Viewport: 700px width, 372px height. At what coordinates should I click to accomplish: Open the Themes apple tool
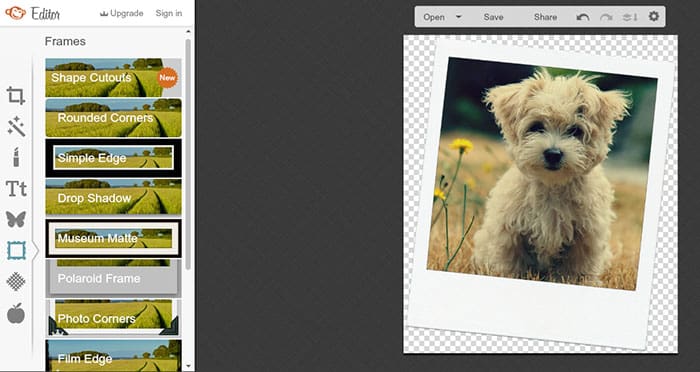(16, 313)
